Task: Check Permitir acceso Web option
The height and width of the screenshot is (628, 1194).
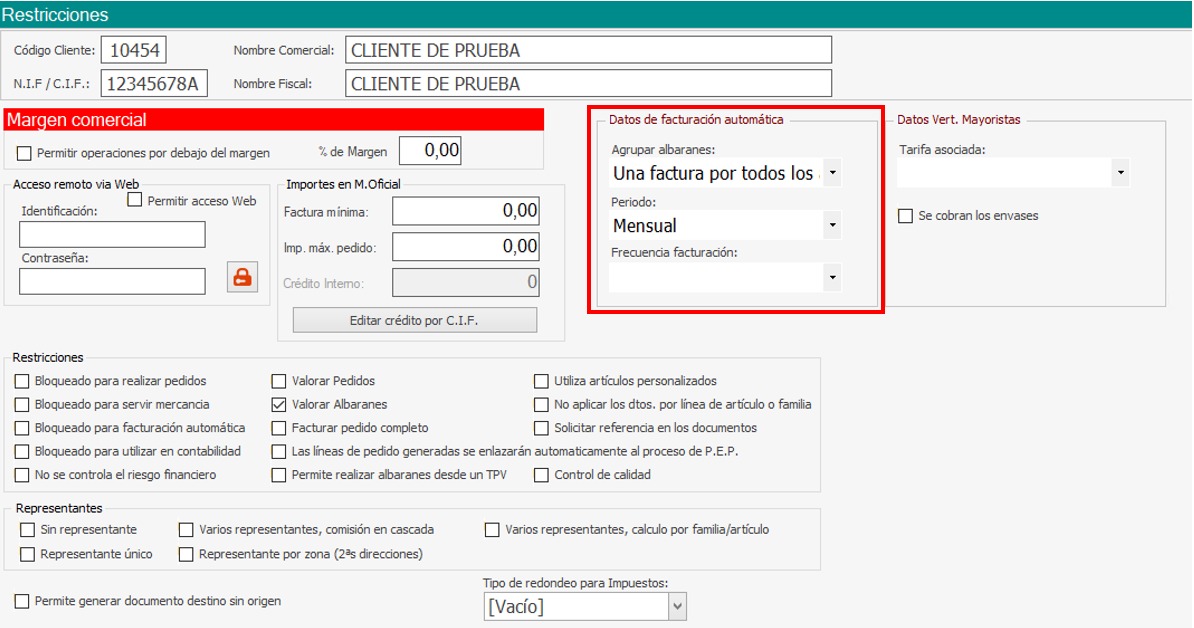Action: pyautogui.click(x=135, y=201)
